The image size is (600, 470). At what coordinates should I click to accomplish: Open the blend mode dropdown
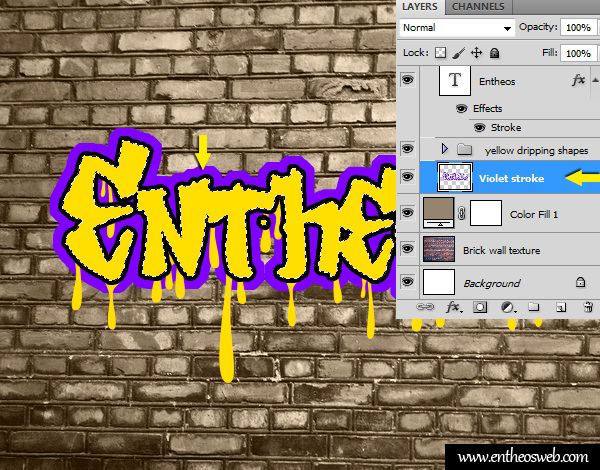pos(457,28)
